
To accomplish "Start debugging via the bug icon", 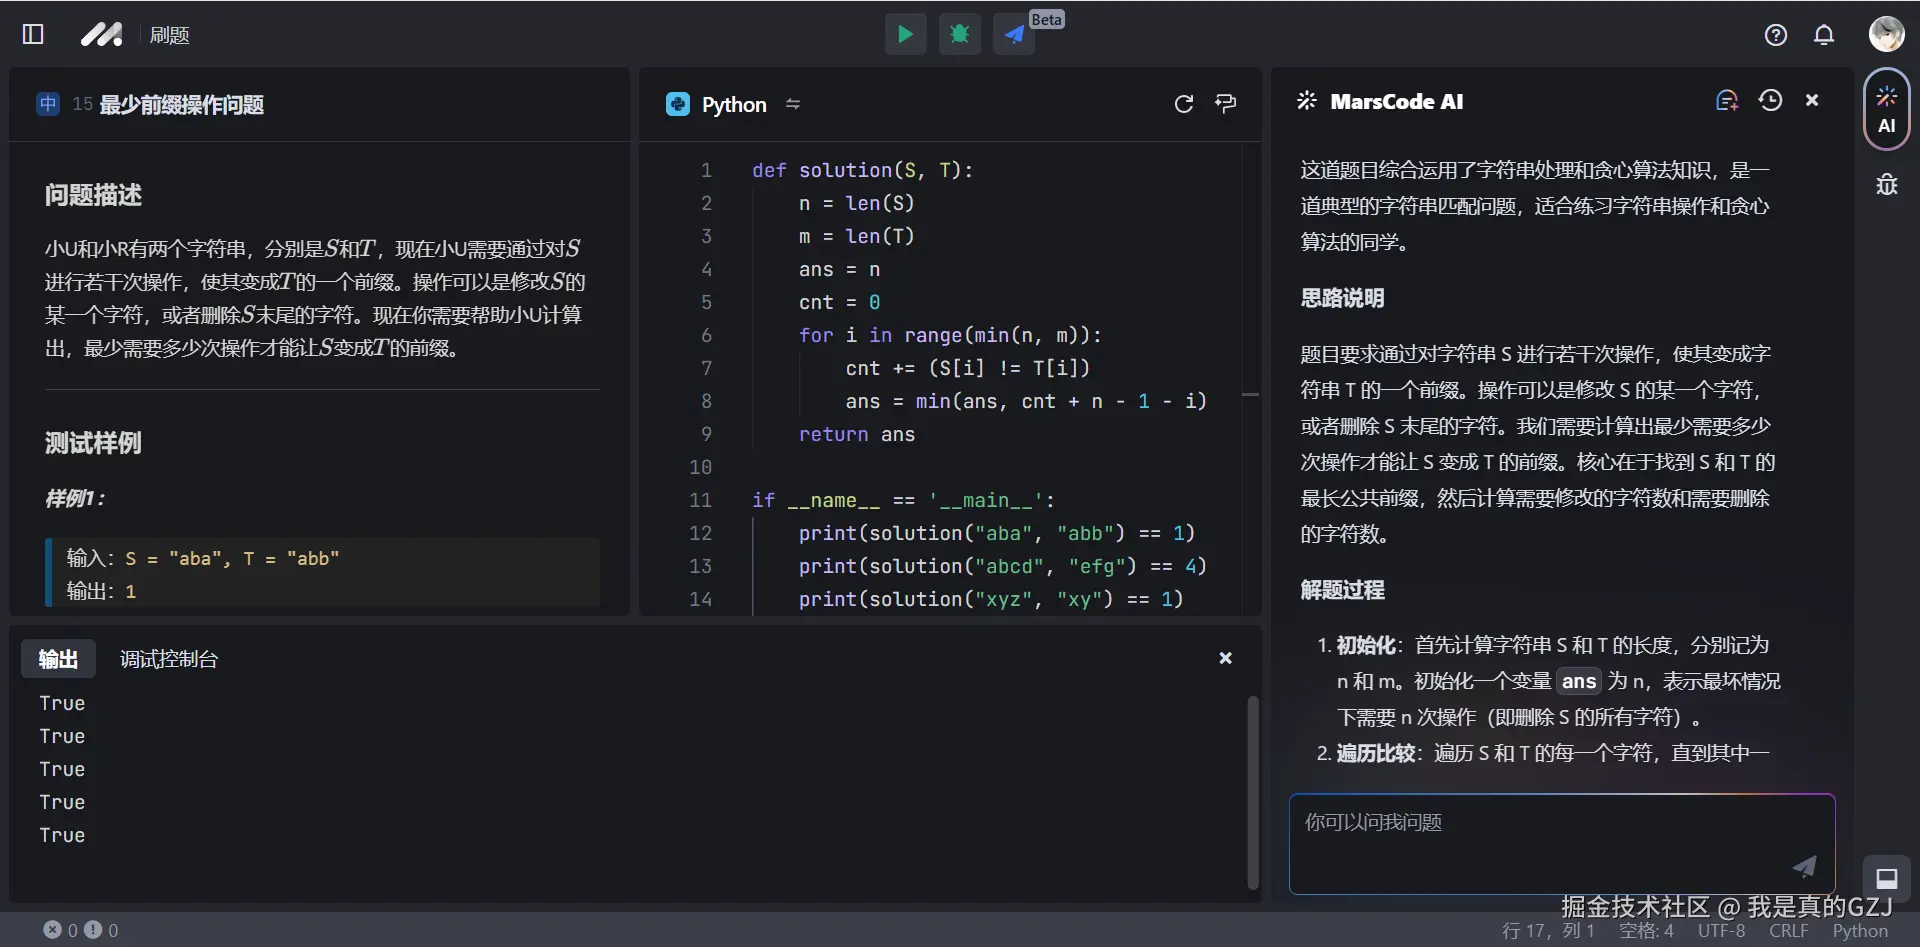I will [x=959, y=34].
